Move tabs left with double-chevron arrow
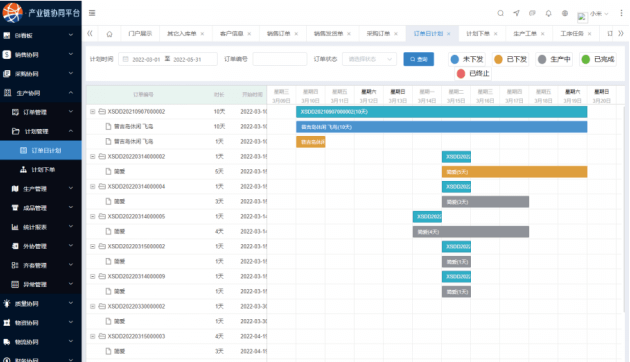 (x=90, y=34)
